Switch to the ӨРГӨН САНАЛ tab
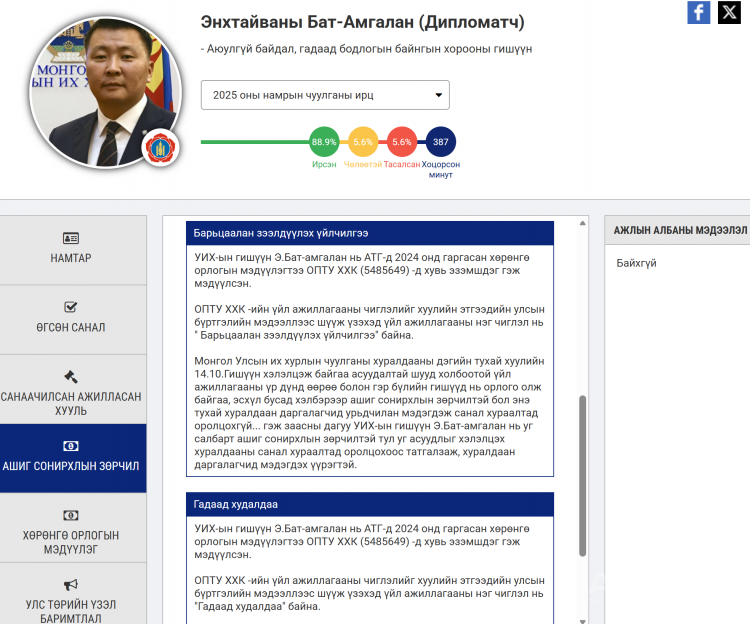The height and width of the screenshot is (624, 750). click(72, 318)
